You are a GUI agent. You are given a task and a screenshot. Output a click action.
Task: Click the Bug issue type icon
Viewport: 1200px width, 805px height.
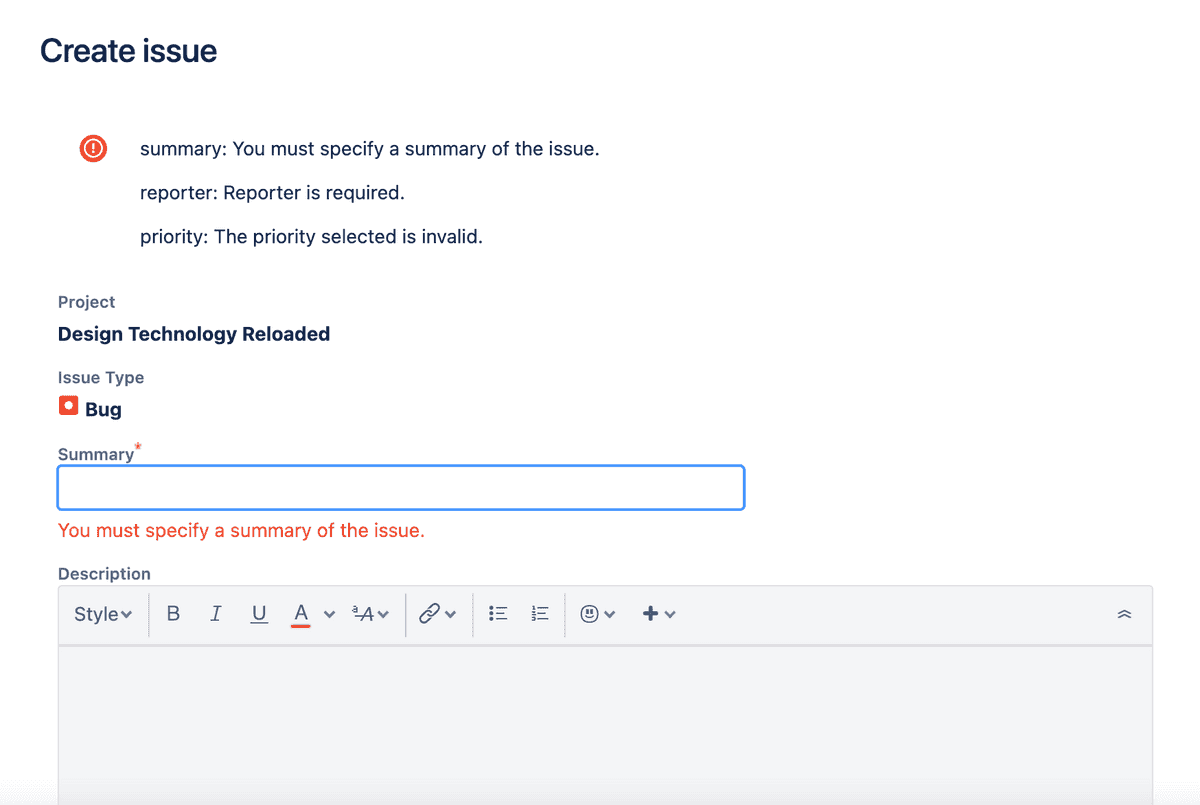(x=68, y=406)
